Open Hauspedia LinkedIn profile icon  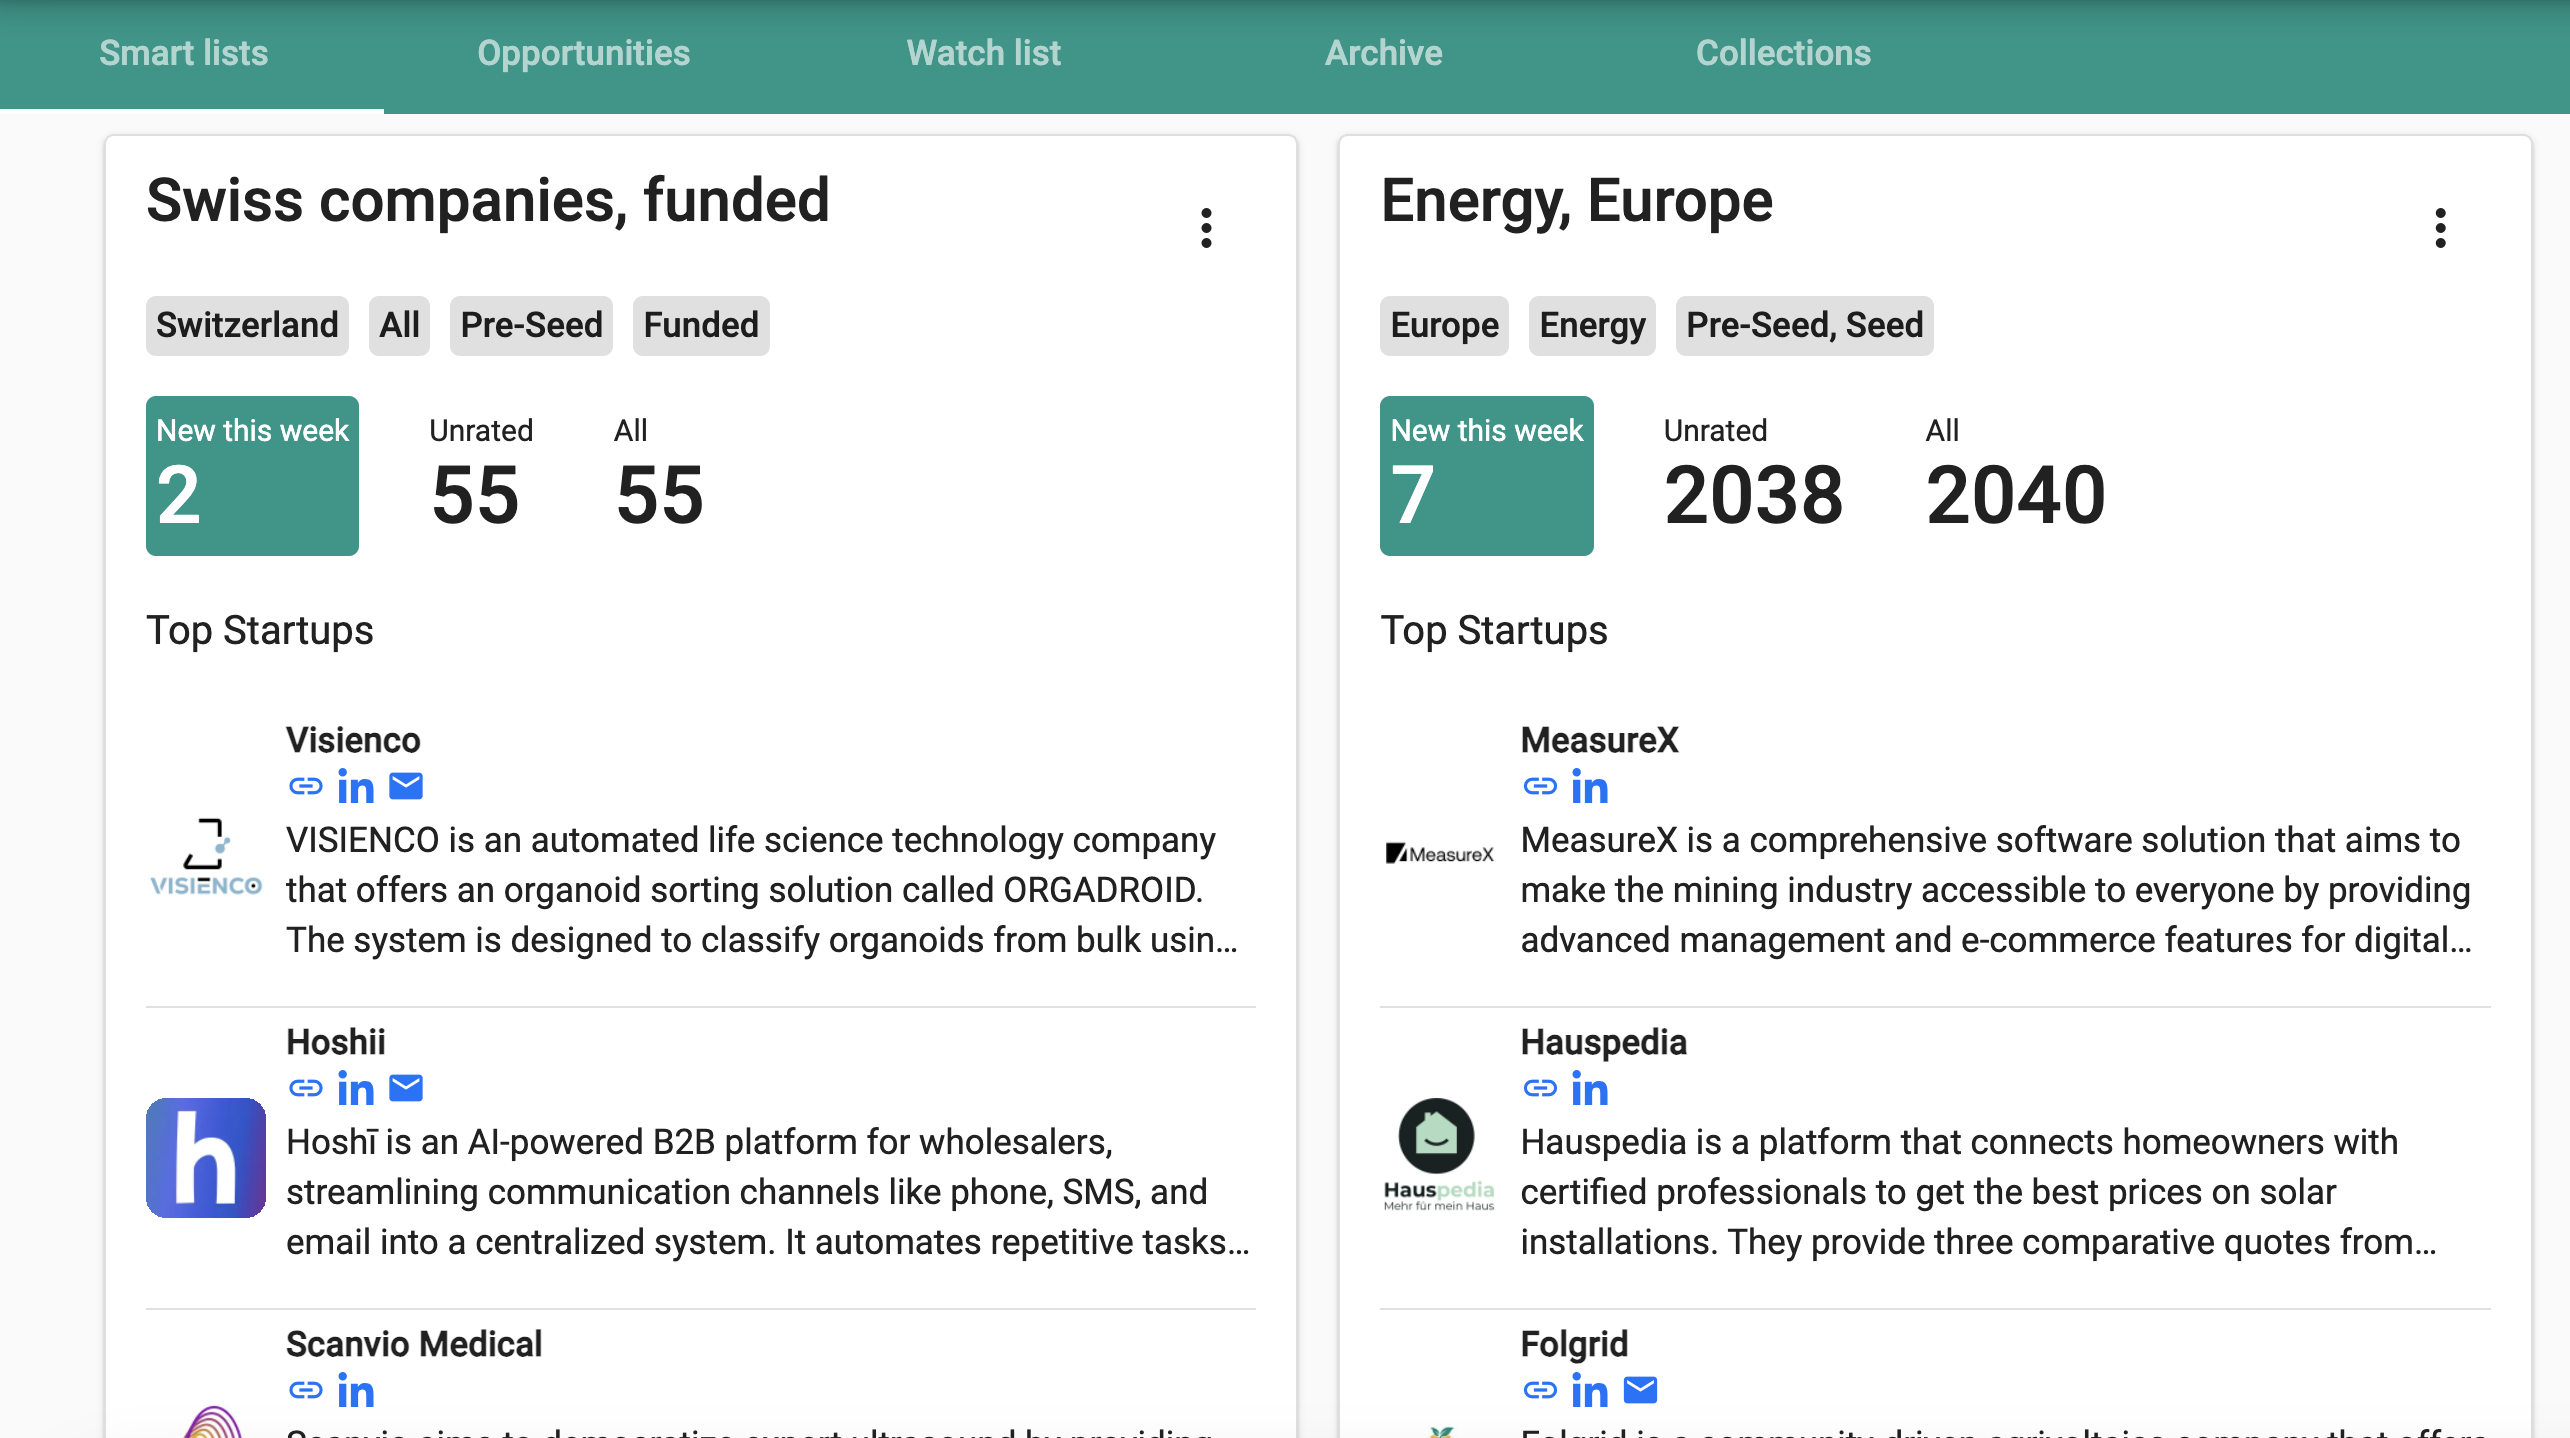pos(1589,1089)
